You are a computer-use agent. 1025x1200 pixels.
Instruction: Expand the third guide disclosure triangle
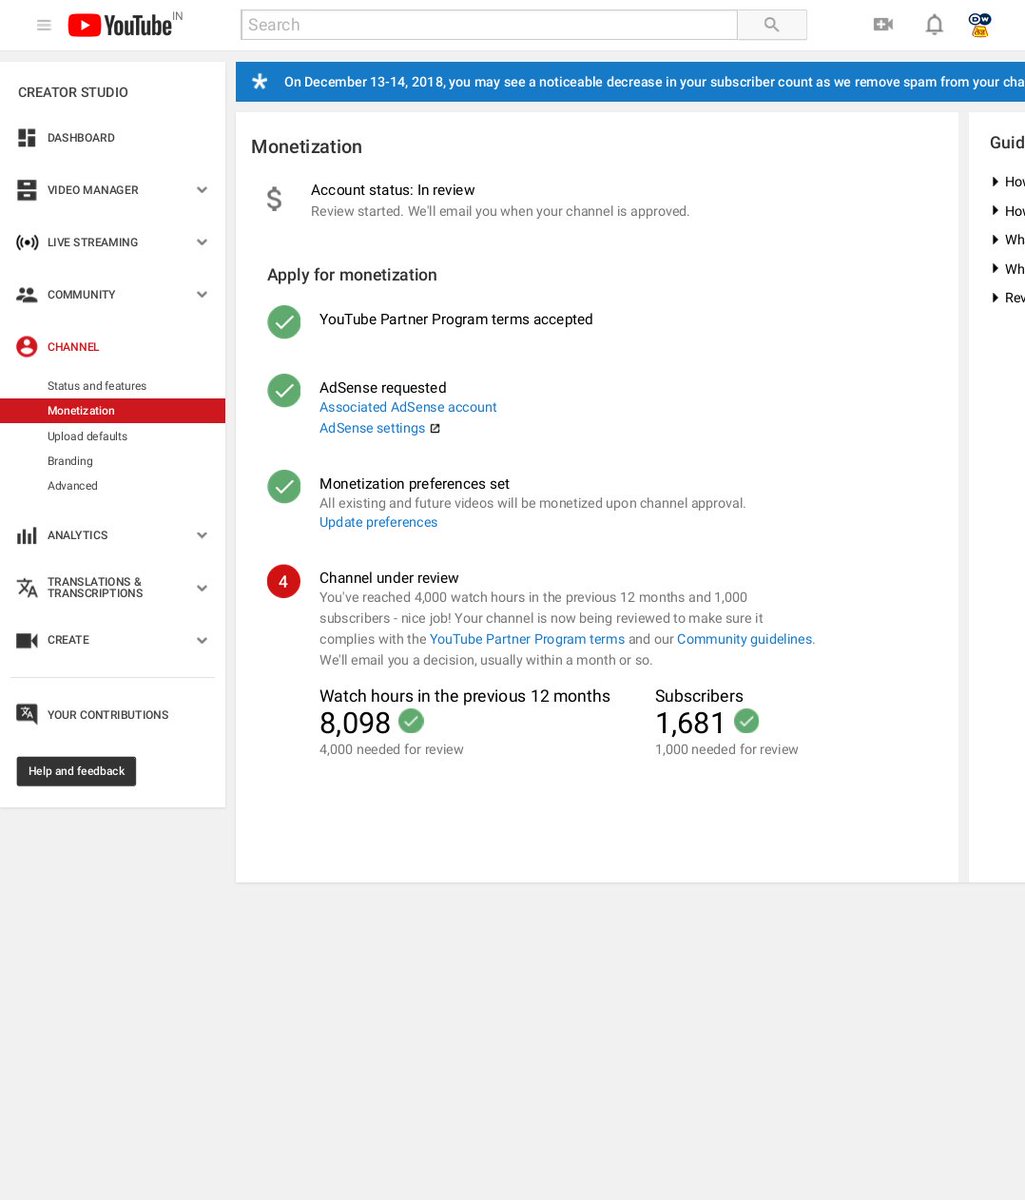995,240
